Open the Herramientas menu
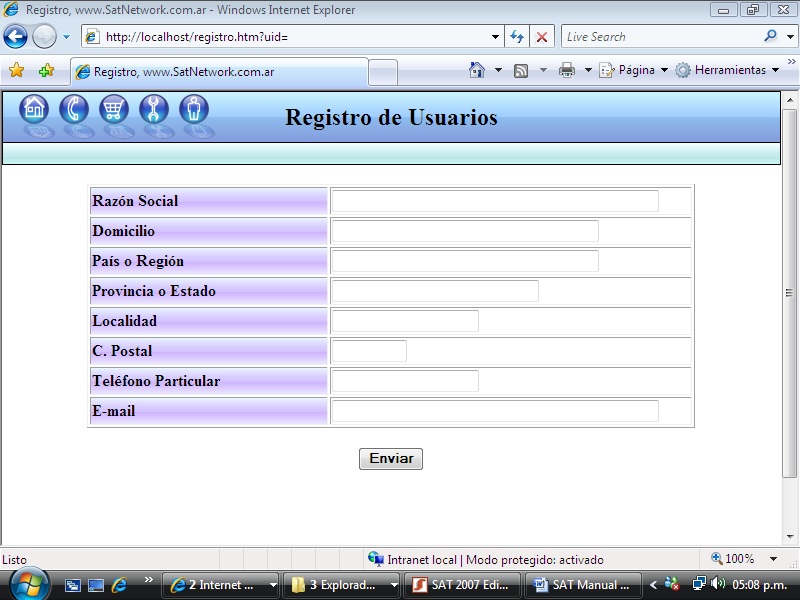Screen dimensions: 800x600 point(728,71)
